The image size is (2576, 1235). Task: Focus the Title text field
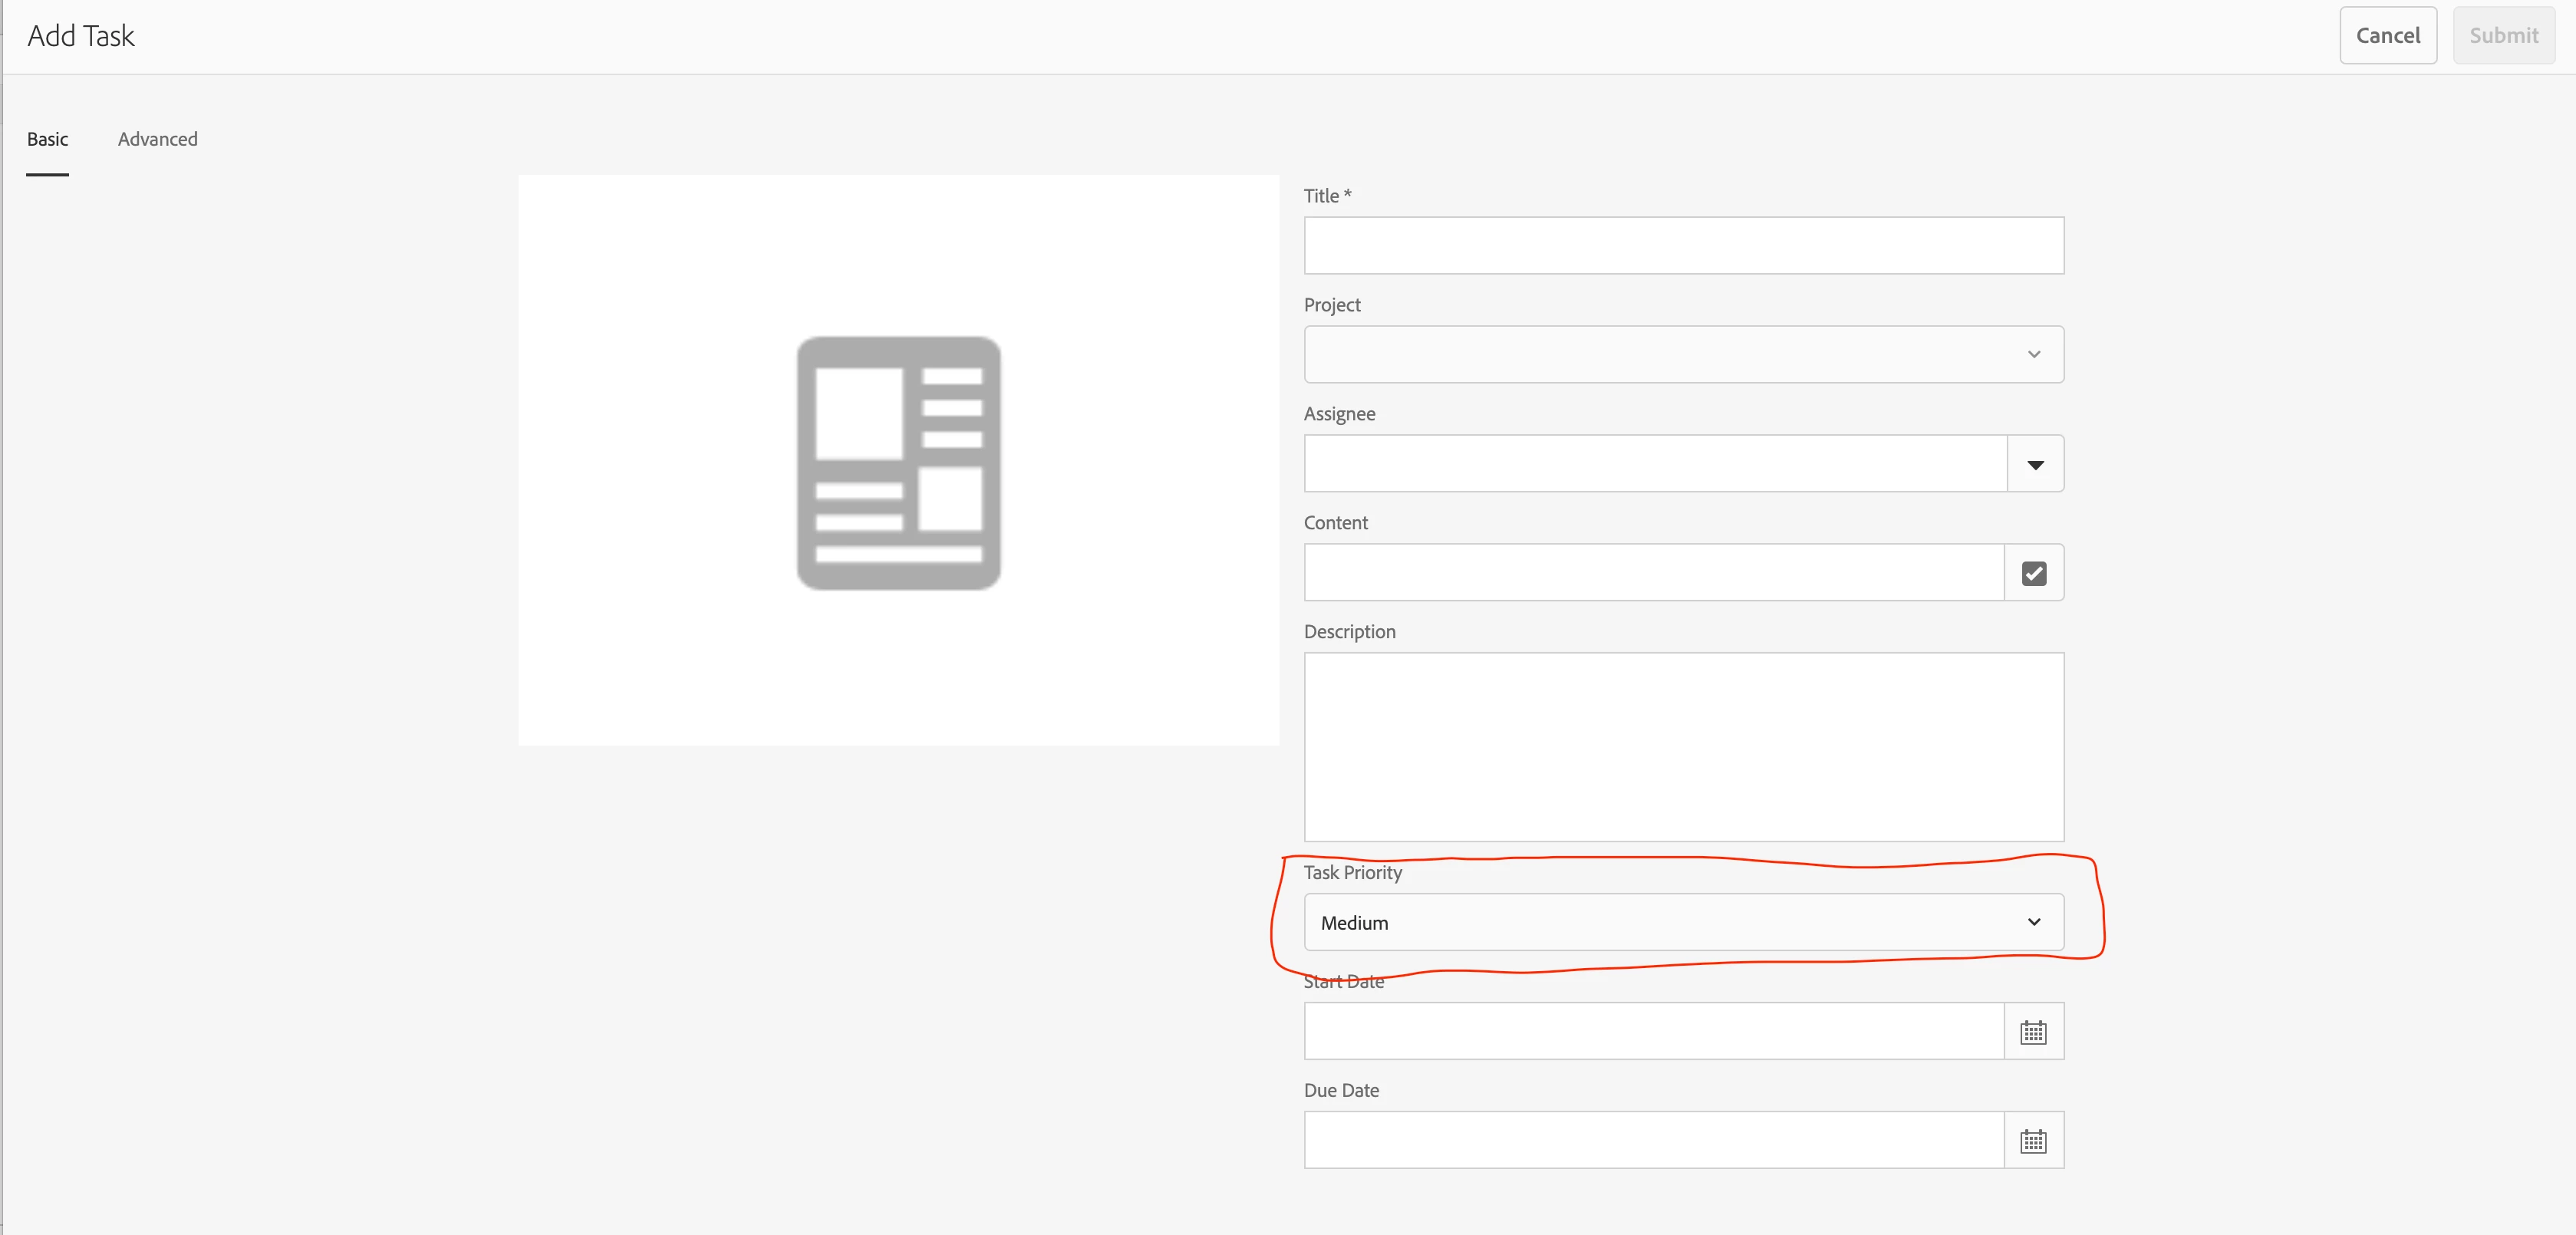[x=1683, y=246]
